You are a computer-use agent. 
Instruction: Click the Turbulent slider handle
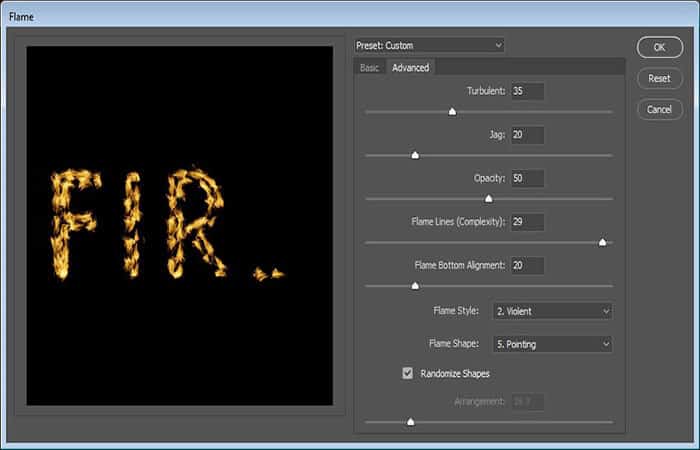452,111
